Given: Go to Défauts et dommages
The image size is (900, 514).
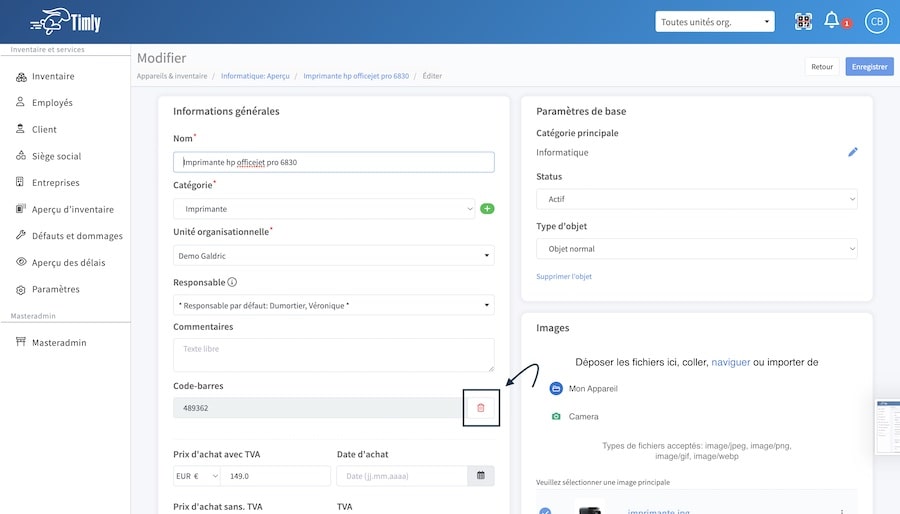Looking at the screenshot, I should [x=77, y=236].
